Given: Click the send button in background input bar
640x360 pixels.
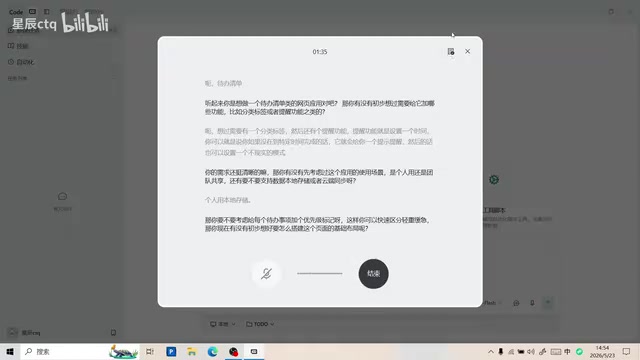Looking at the screenshot, I should pyautogui.click(x=548, y=302).
